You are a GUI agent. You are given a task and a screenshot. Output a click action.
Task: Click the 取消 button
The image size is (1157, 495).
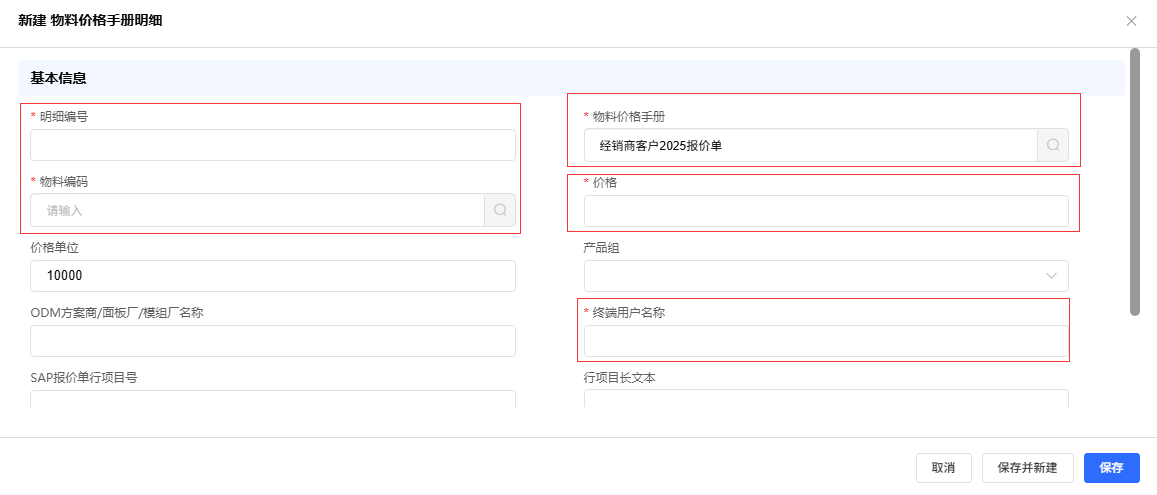tap(943, 468)
